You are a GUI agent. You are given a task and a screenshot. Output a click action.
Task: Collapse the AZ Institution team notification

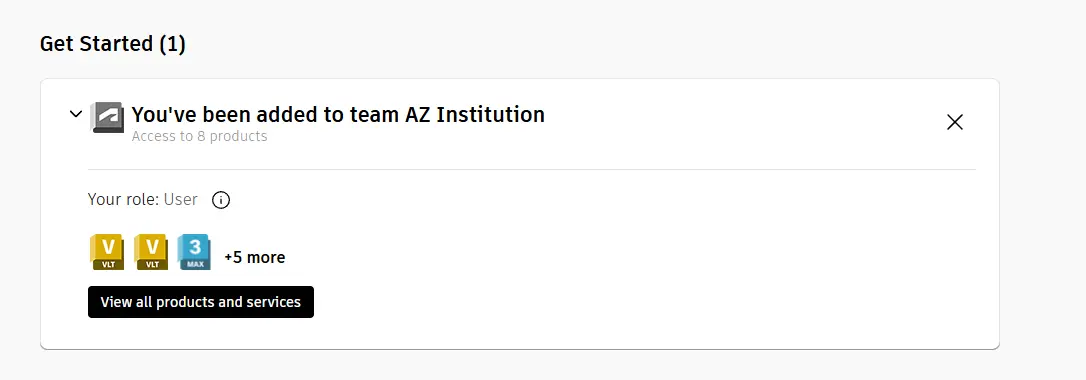point(75,114)
